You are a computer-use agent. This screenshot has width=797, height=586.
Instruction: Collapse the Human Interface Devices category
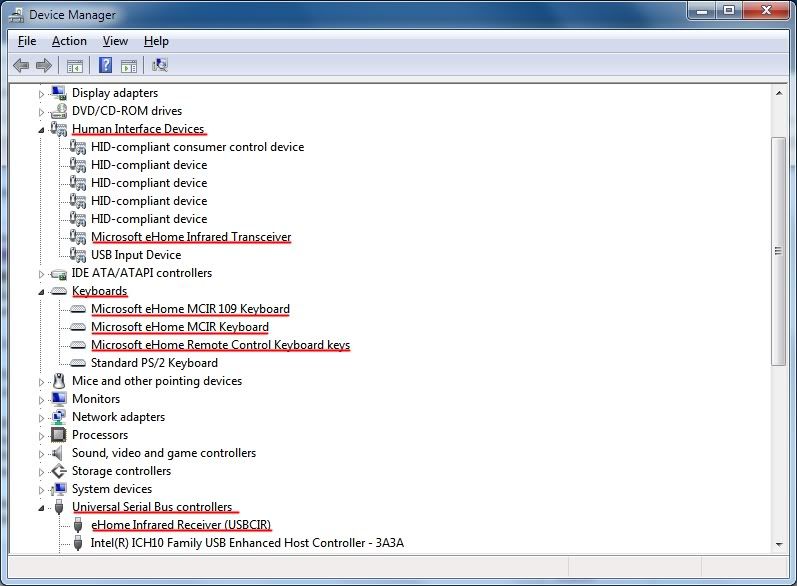(42, 129)
